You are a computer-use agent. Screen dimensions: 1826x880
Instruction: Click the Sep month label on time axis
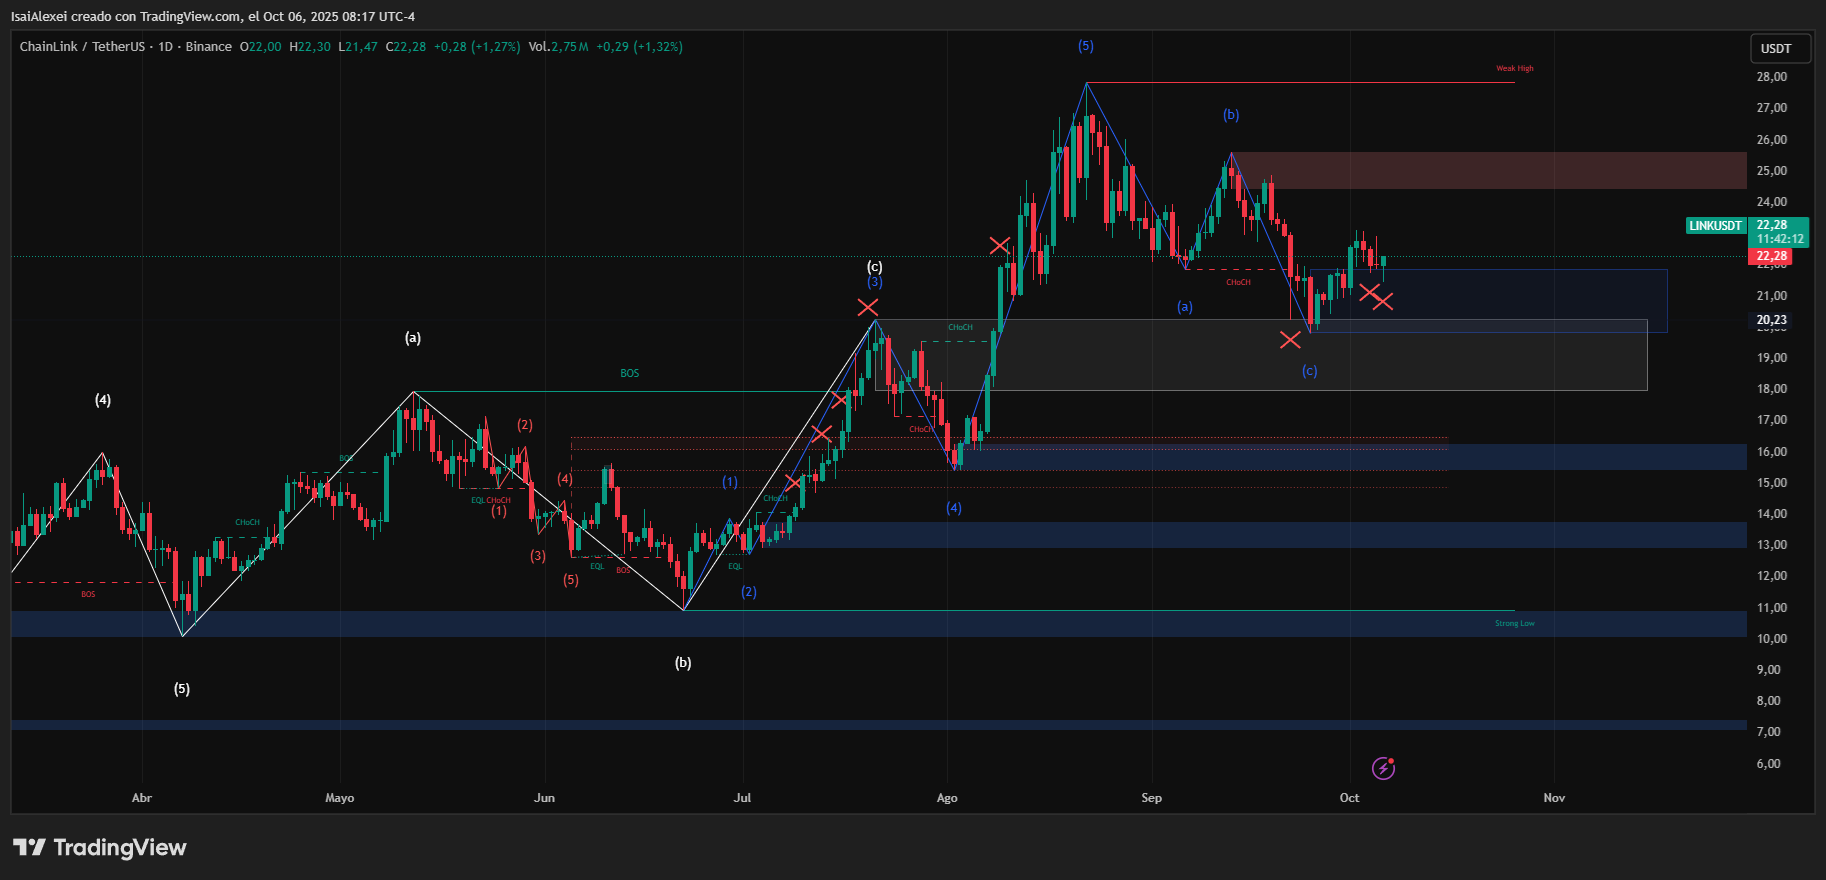coord(1152,798)
